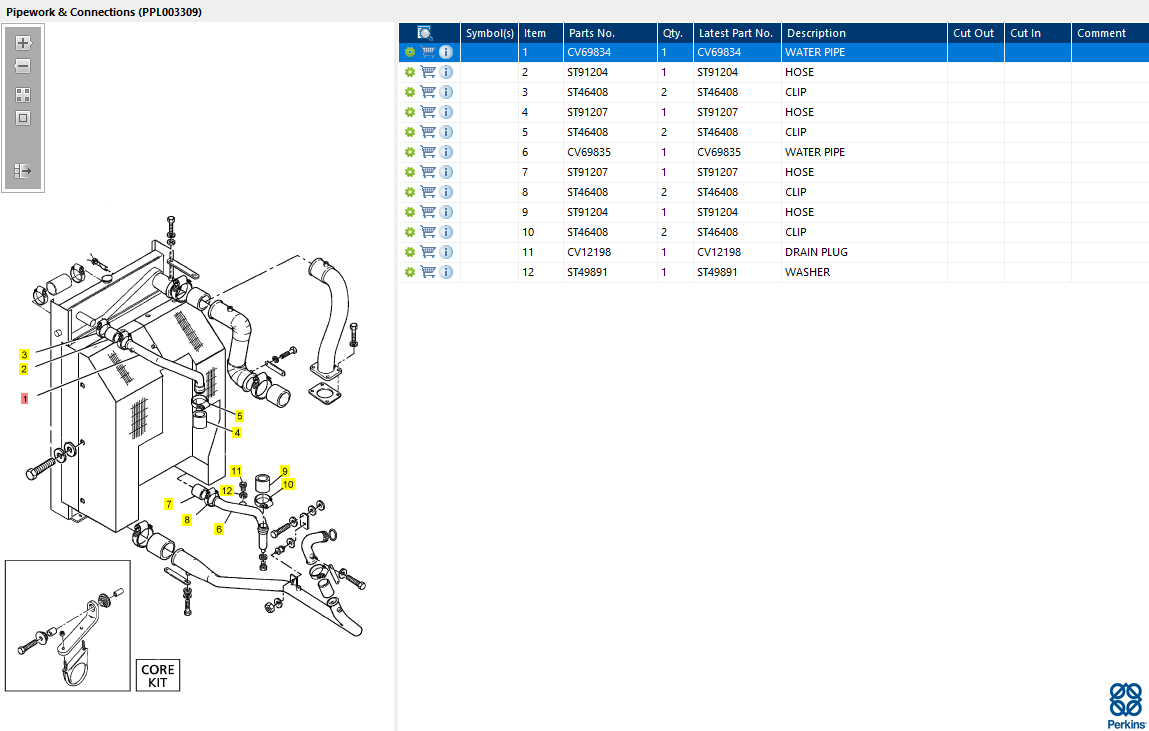This screenshot has height=731, width=1149.
Task: Show info for item 8 CLIP
Action: point(446,192)
